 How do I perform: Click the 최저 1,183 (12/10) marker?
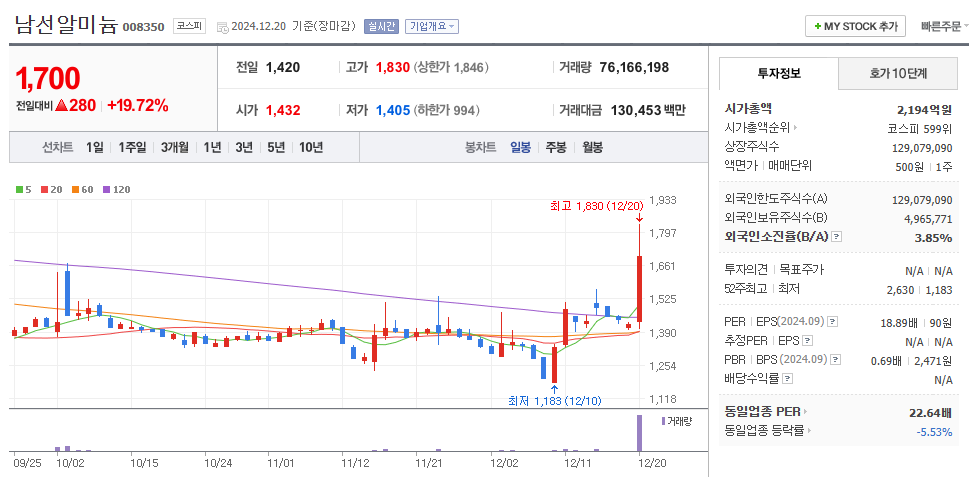coord(555,401)
